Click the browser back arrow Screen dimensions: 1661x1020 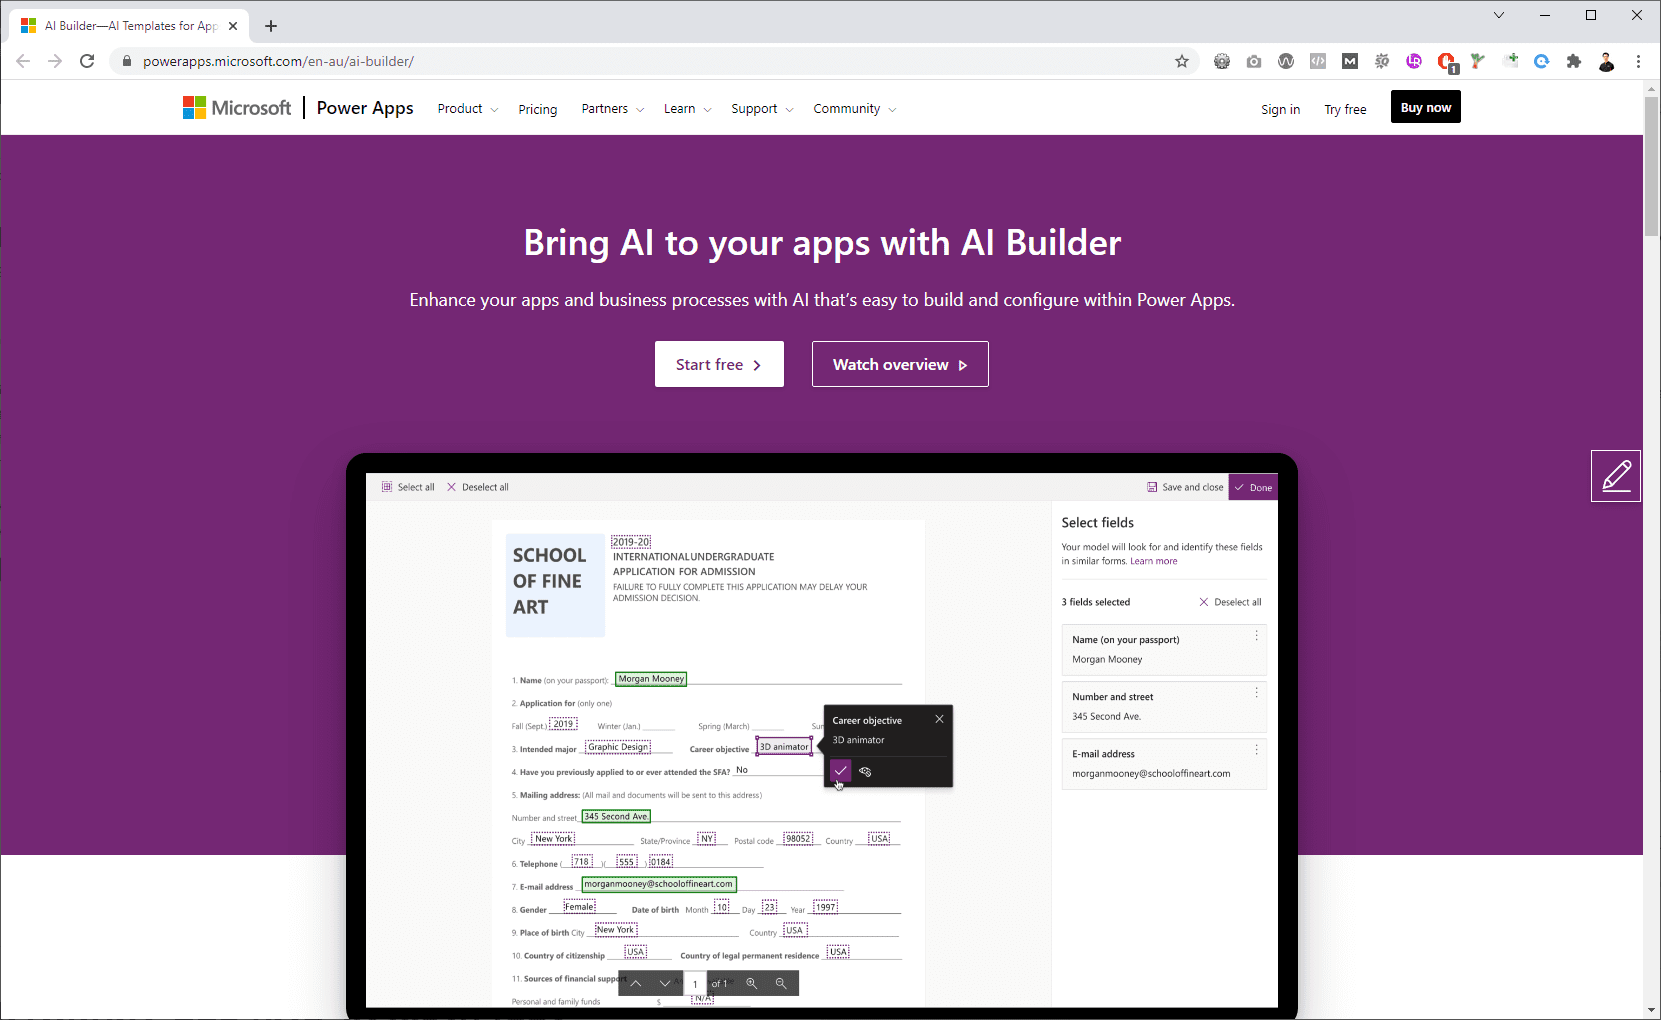pyautogui.click(x=23, y=61)
